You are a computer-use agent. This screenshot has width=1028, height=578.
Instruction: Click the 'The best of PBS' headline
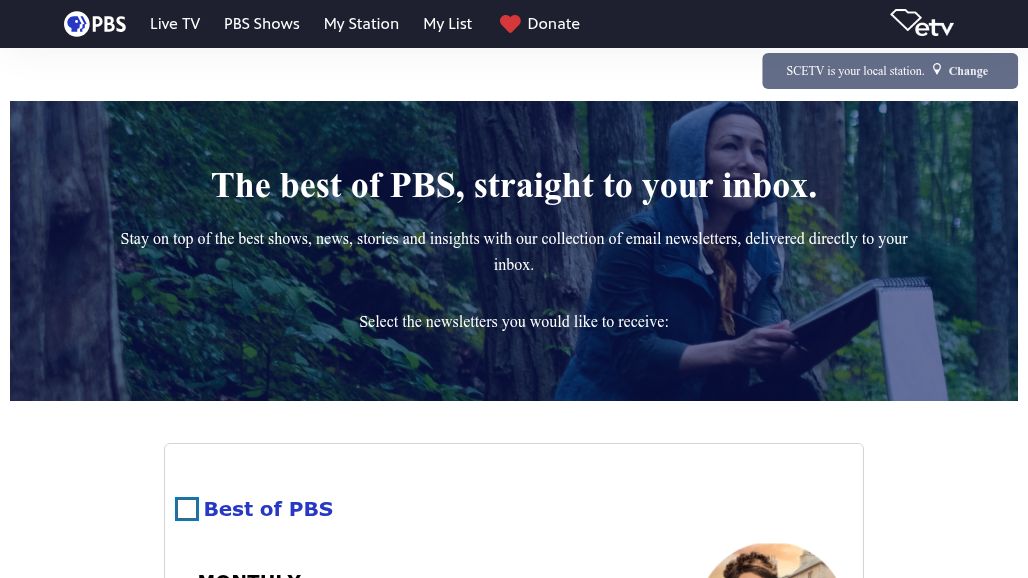tap(514, 186)
